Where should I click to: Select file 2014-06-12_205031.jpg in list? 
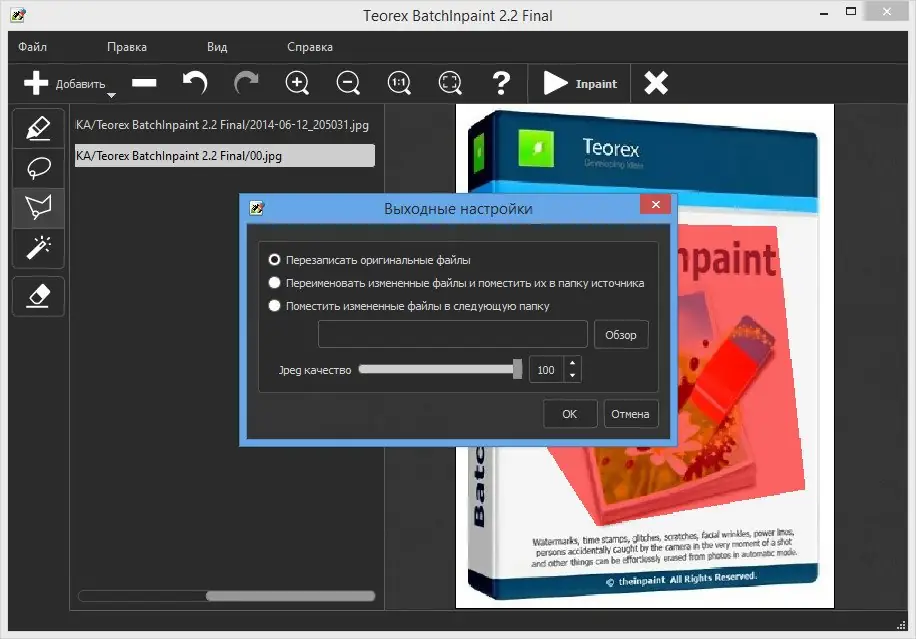click(x=225, y=125)
